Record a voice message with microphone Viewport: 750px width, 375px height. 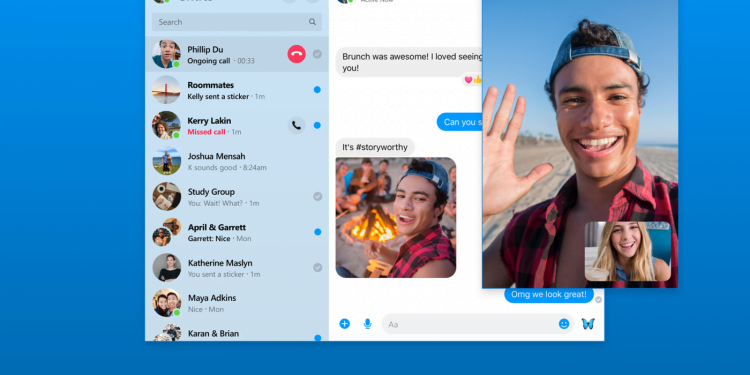click(x=367, y=324)
